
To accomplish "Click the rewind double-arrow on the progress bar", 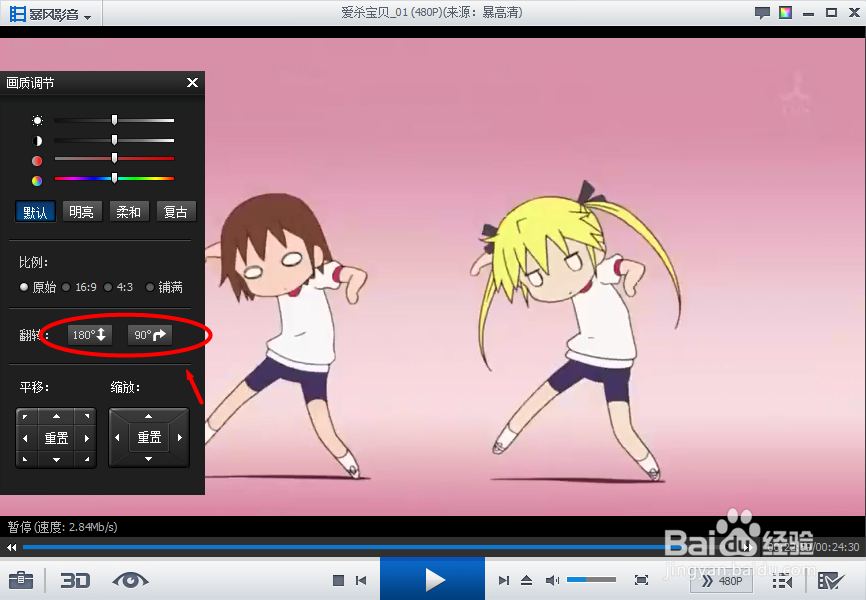I will (x=12, y=548).
